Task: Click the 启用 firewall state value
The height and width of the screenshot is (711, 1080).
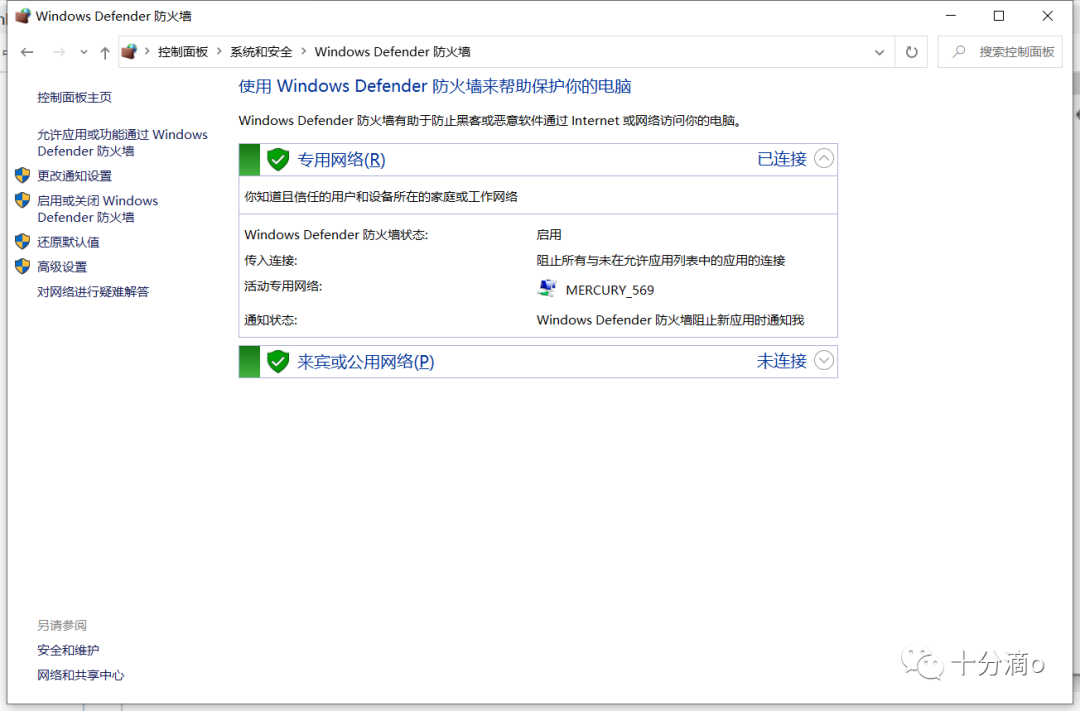Action: pos(549,235)
